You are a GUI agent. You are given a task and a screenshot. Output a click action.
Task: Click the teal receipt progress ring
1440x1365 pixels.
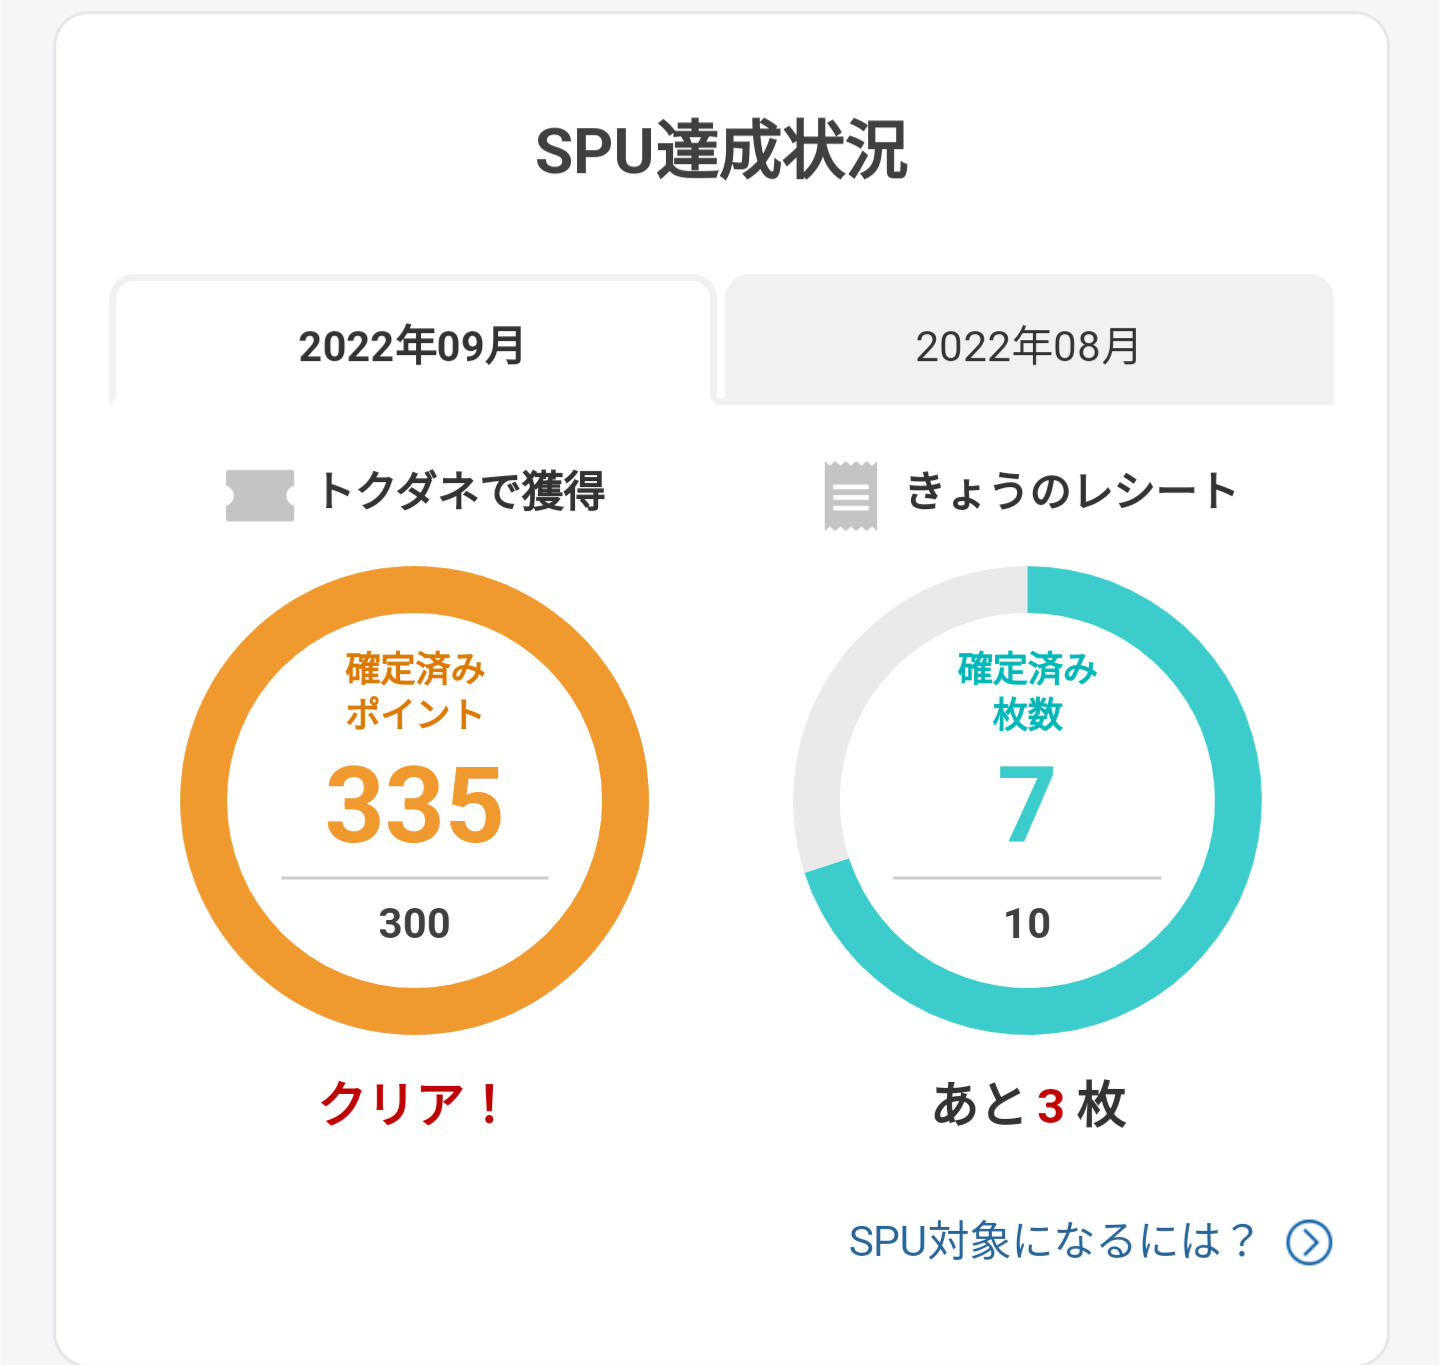(x=1237, y=800)
